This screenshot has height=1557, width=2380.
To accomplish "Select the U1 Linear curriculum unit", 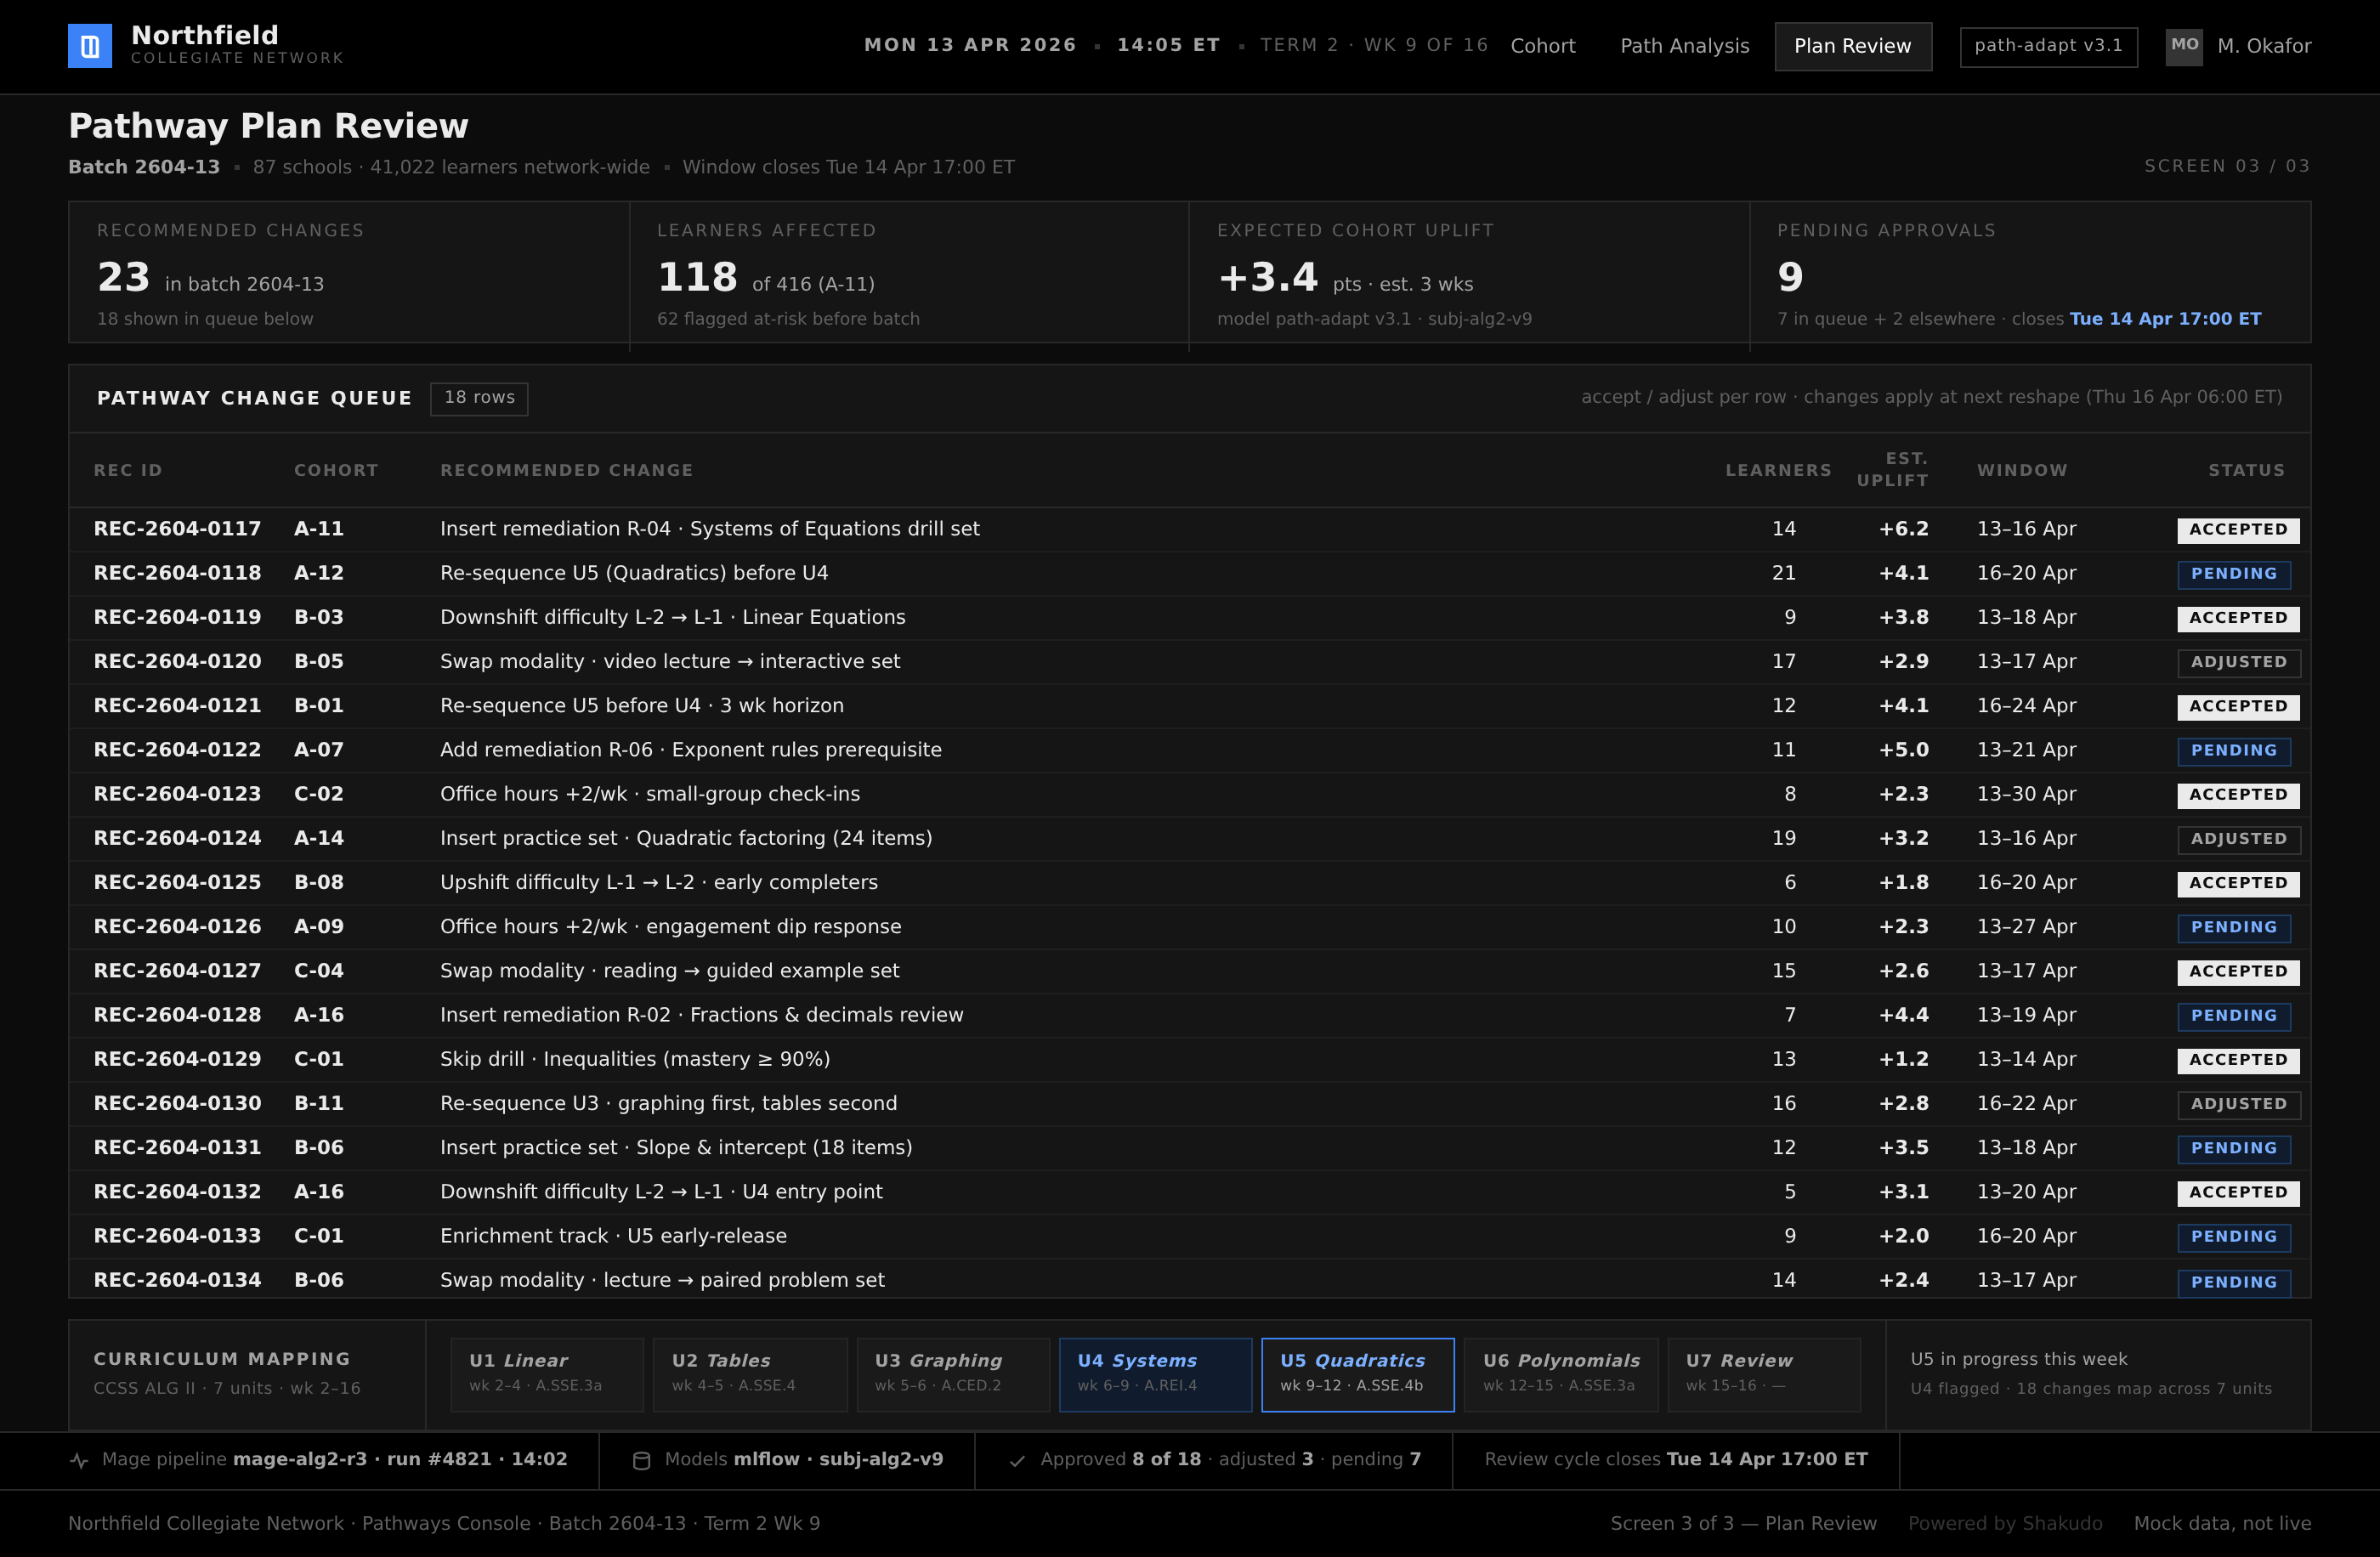I will (x=547, y=1374).
